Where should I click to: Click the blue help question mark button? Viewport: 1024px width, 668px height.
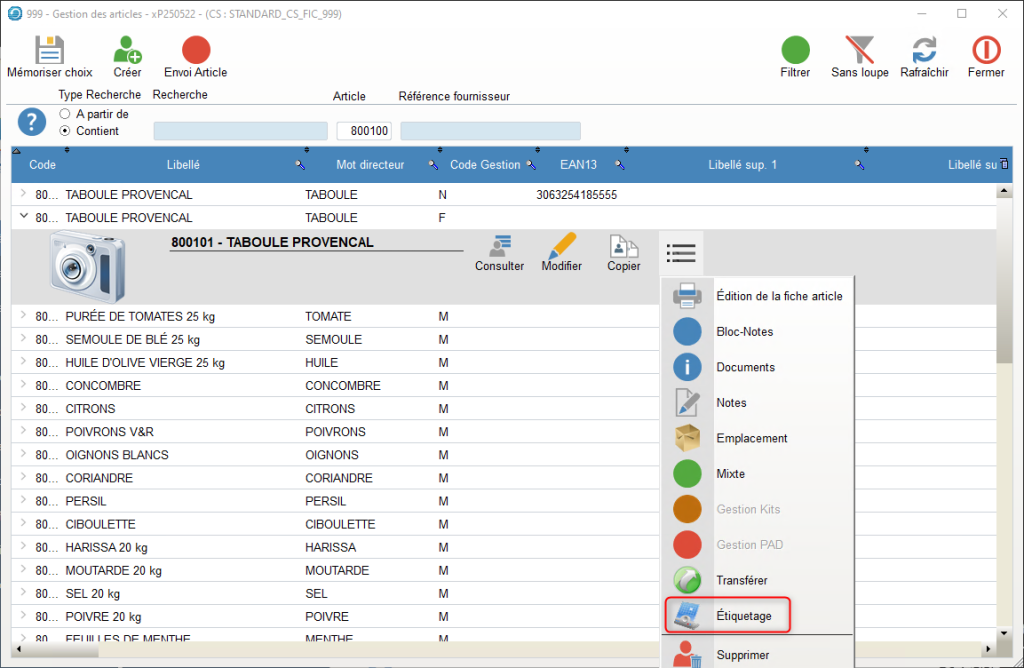point(32,122)
